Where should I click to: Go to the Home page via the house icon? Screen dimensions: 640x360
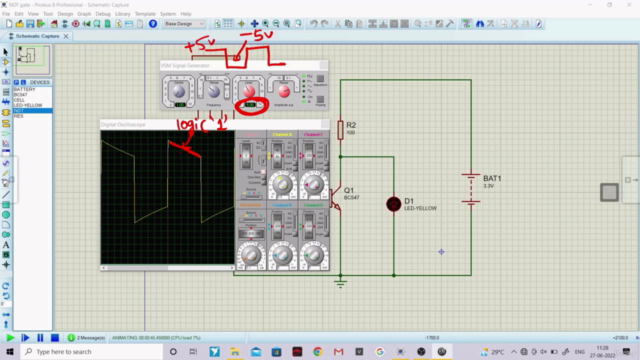click(x=54, y=24)
